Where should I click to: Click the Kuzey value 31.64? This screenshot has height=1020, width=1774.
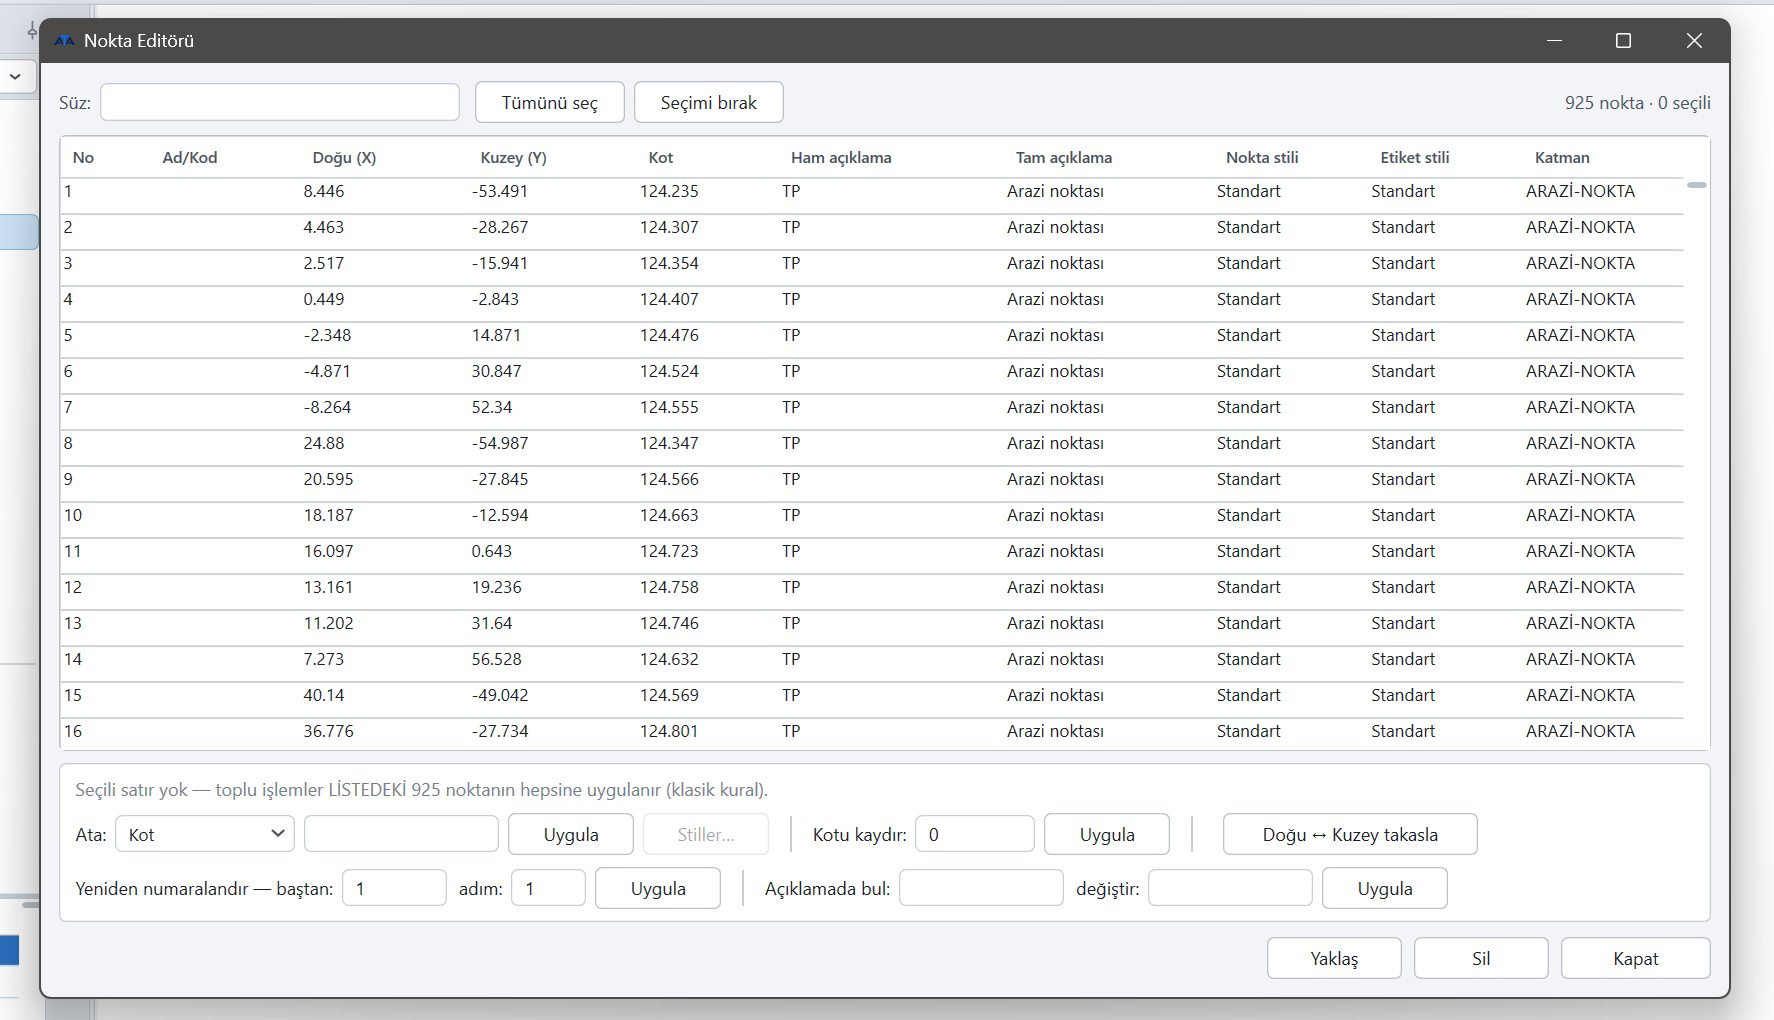pos(492,623)
